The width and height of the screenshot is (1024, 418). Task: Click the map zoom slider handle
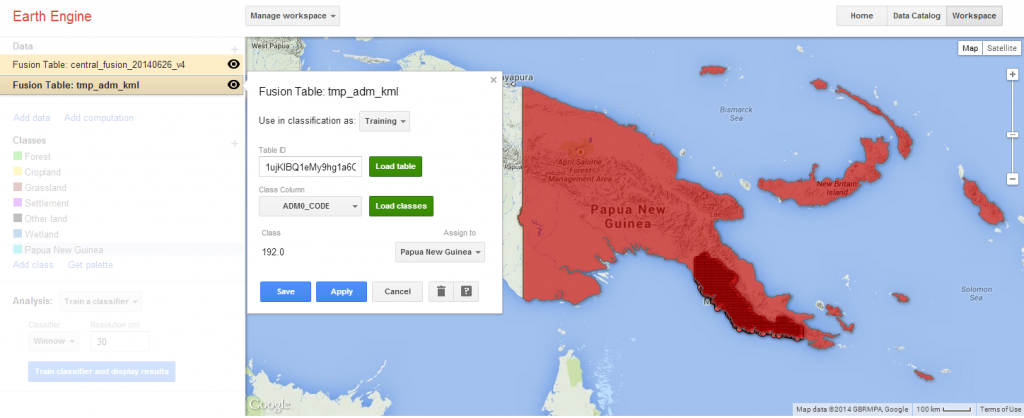[1012, 135]
